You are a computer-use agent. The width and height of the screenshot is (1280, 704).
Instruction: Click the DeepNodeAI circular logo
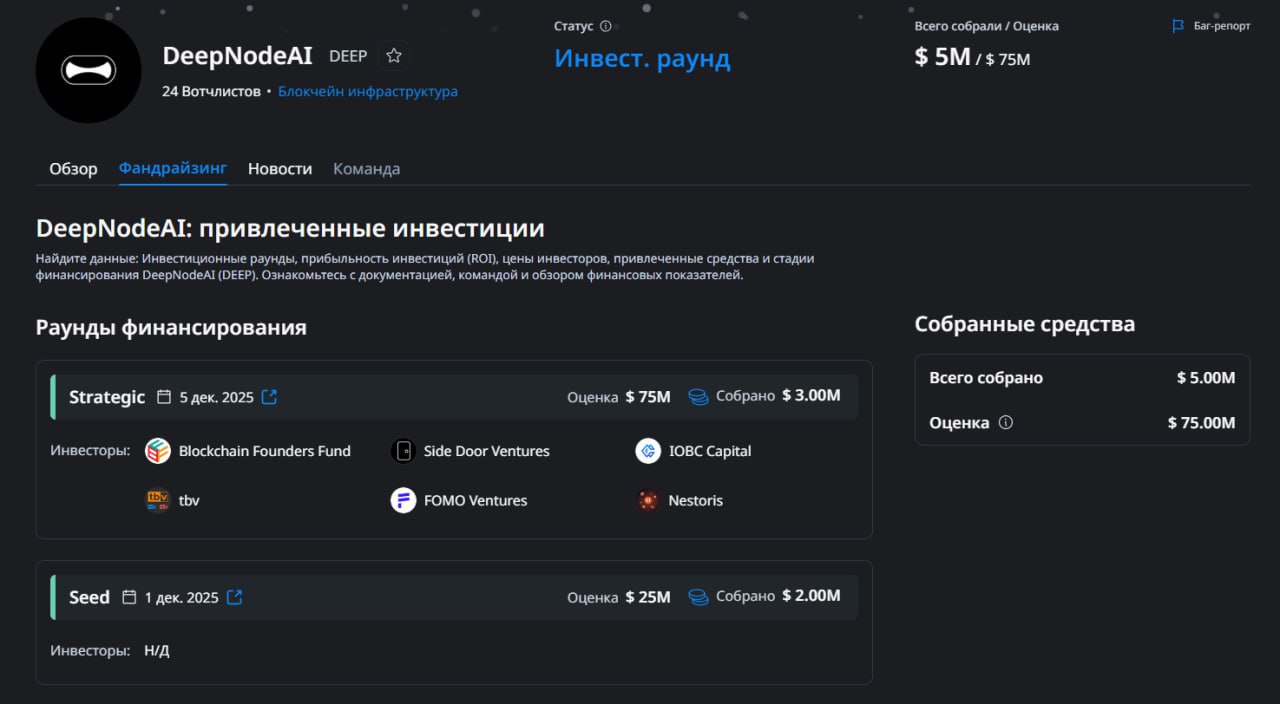click(89, 70)
